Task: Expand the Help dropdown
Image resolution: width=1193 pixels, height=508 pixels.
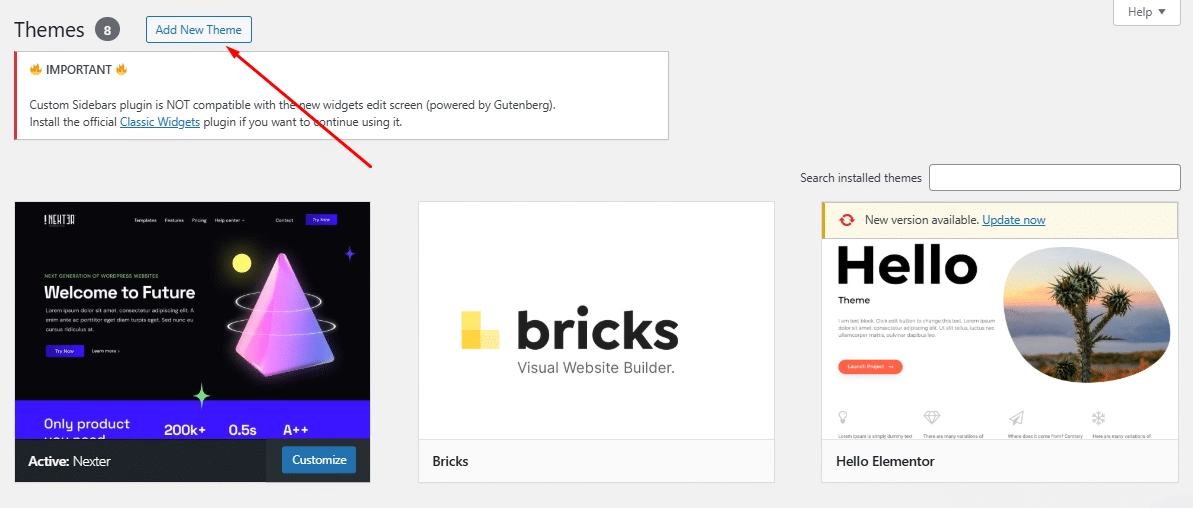Action: [x=1146, y=12]
